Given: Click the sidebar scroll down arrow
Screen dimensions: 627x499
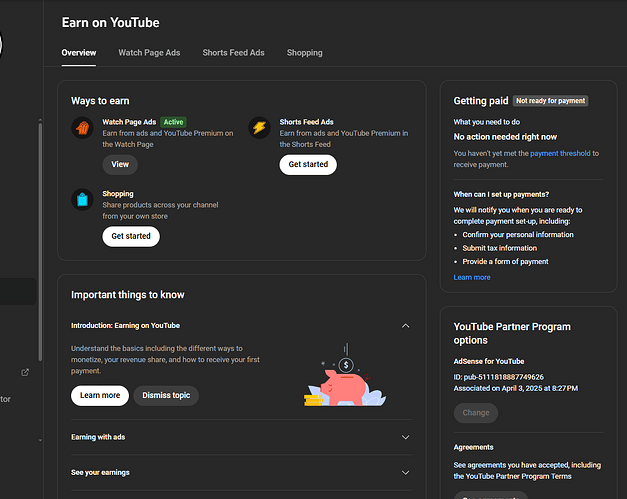Looking at the screenshot, I should 40,440.
